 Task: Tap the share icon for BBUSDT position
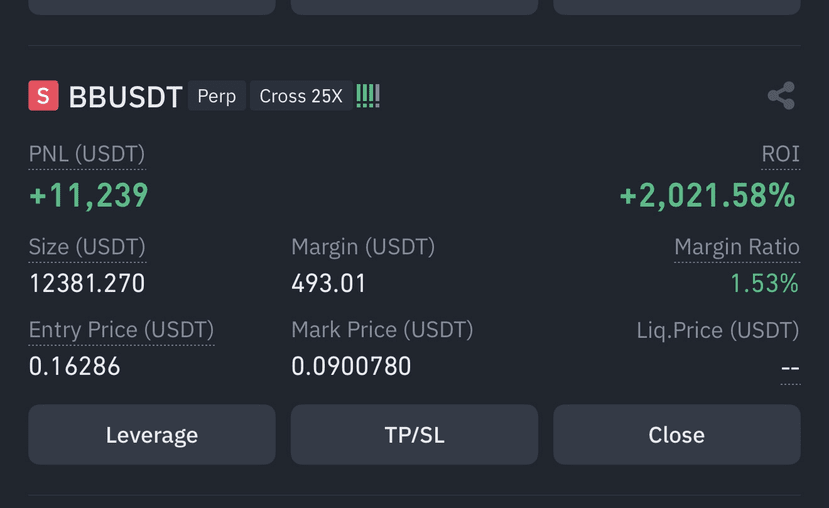coord(781,96)
